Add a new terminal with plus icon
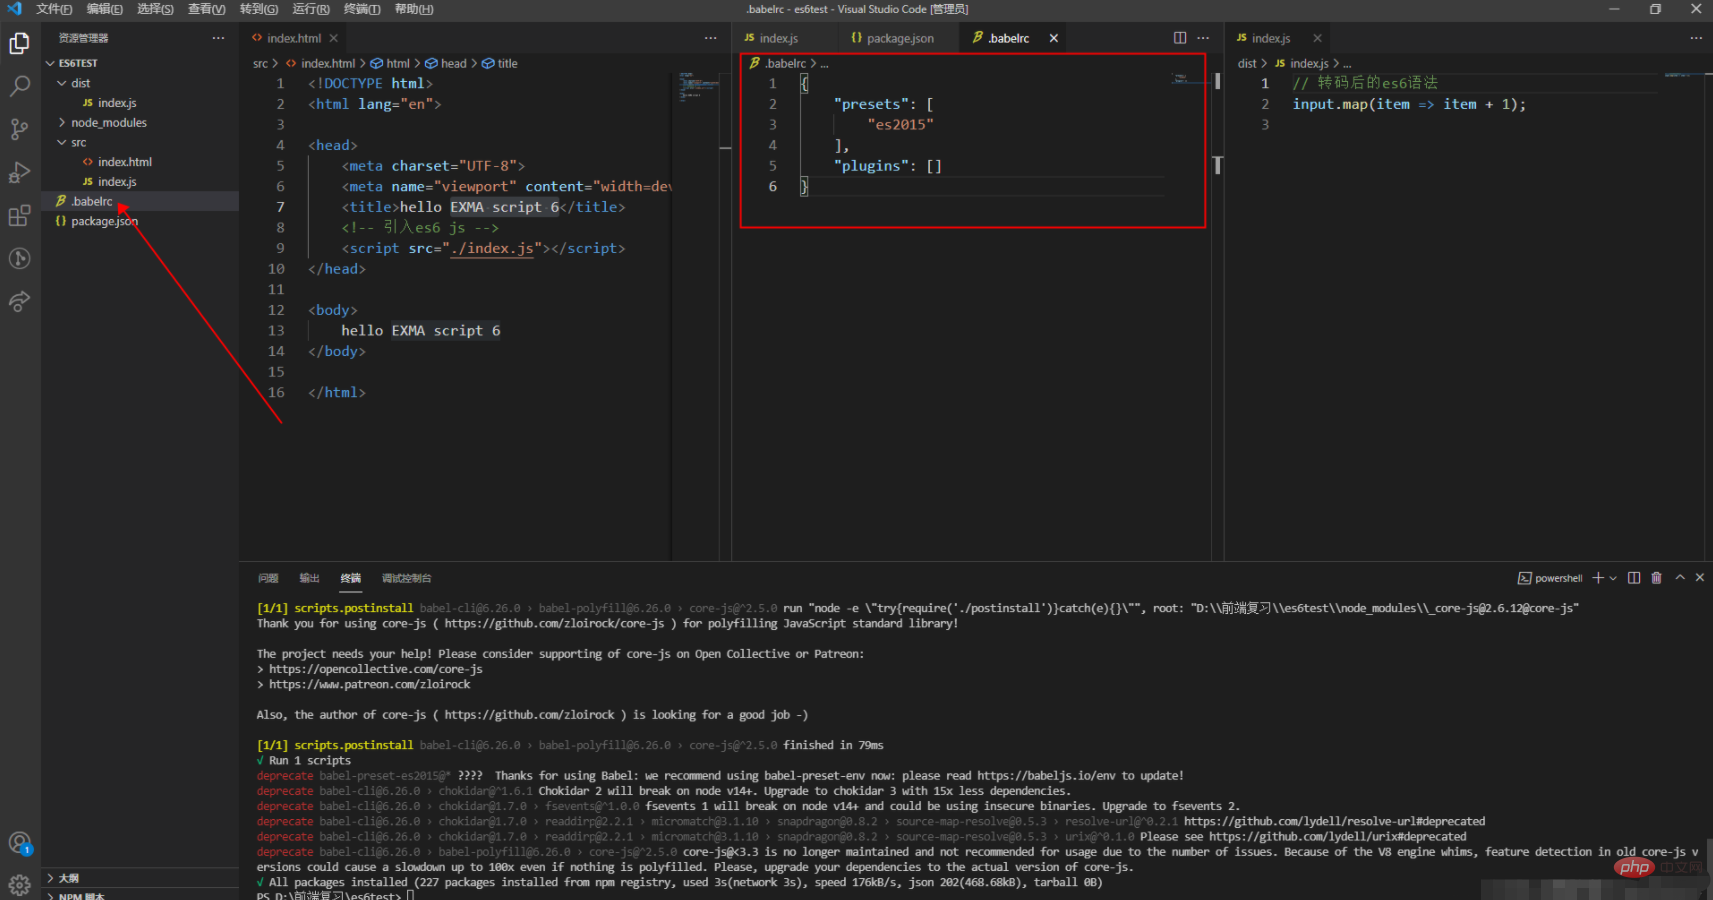 [x=1598, y=578]
